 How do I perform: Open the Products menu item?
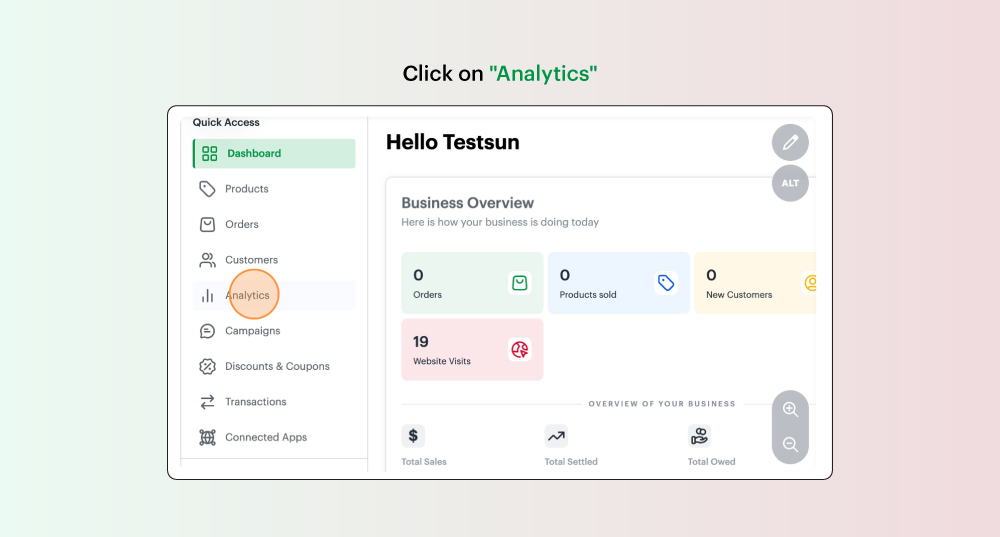(x=274, y=189)
